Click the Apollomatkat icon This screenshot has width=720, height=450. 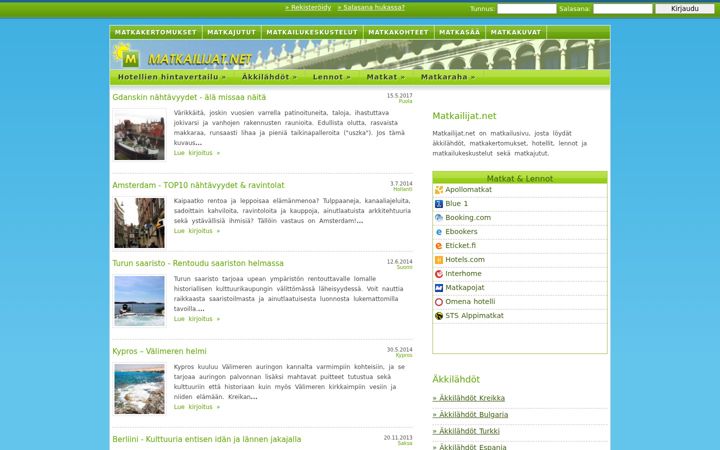(x=439, y=190)
